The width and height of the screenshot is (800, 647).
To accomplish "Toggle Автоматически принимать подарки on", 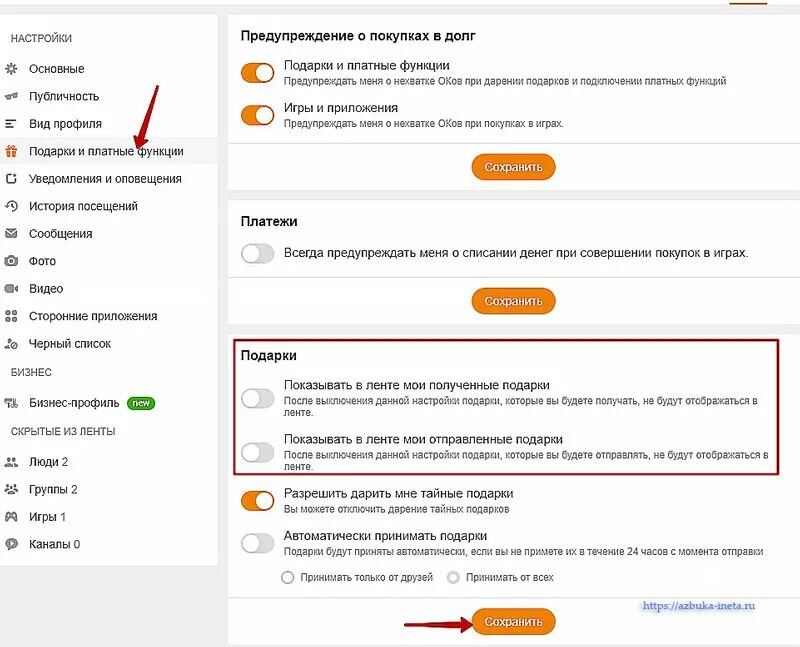I will 258,543.
